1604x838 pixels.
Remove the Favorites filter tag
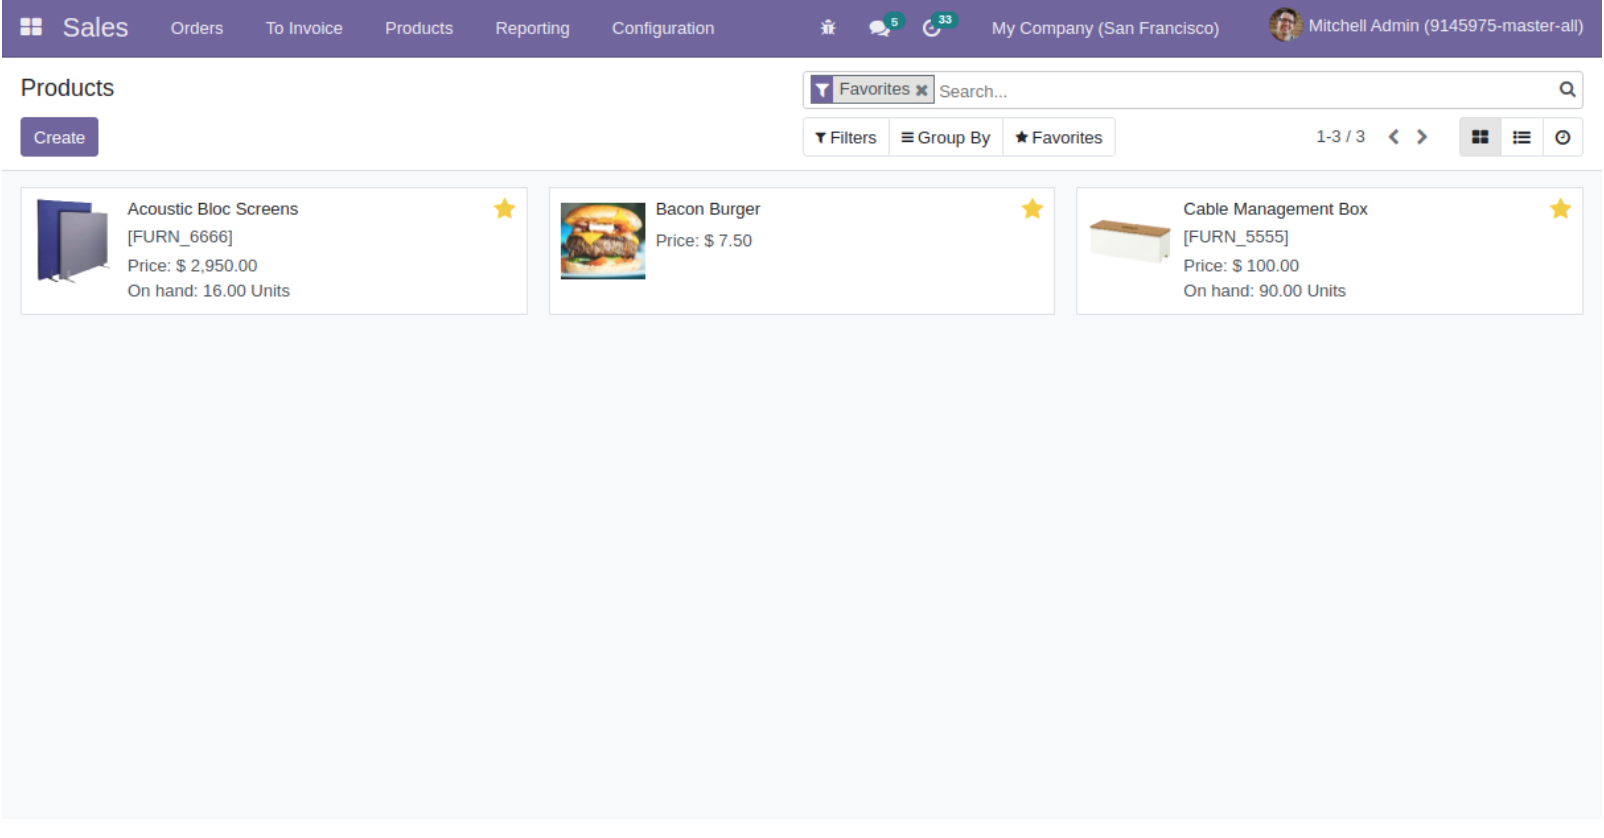point(921,90)
